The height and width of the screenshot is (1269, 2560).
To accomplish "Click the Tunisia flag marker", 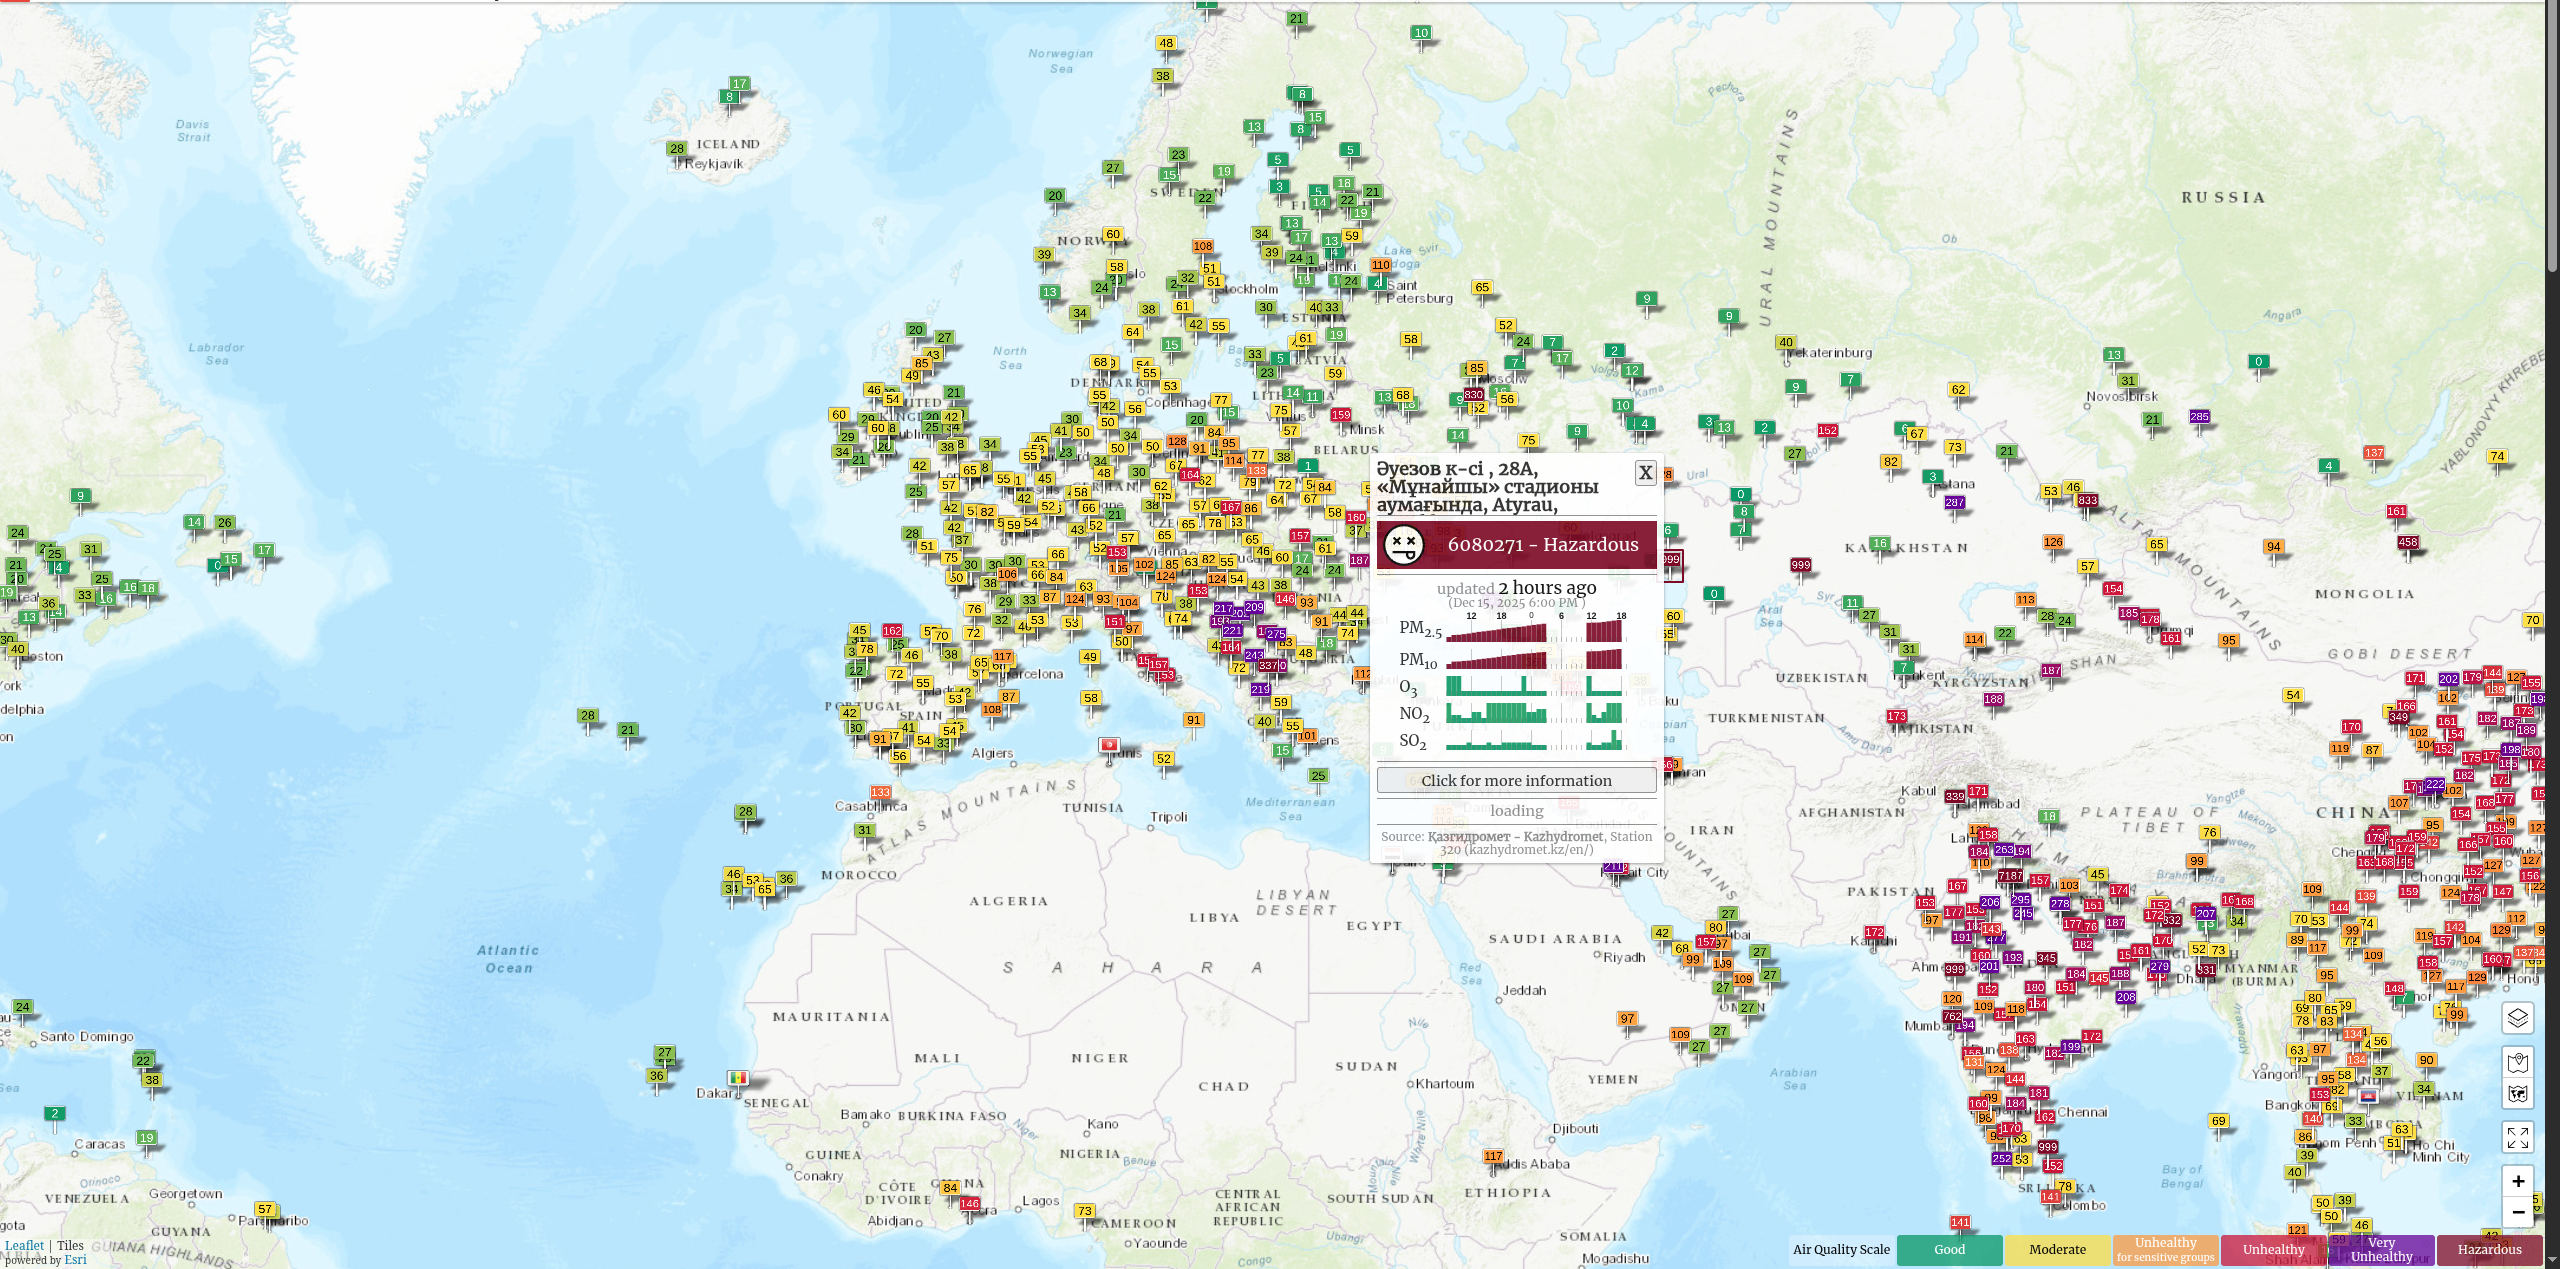I will point(1108,745).
